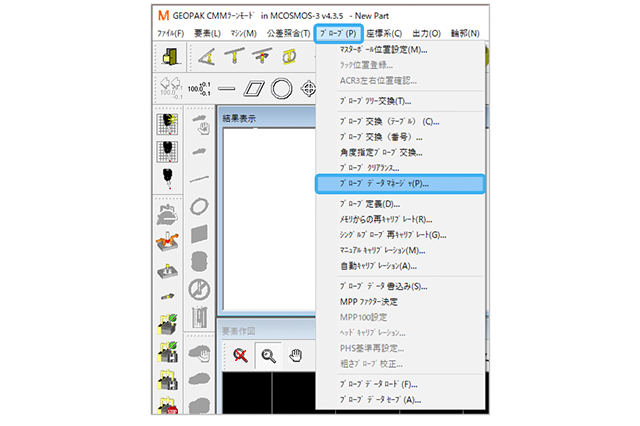Open the 公差照合(T) menu
The height and width of the screenshot is (426, 640).
287,33
